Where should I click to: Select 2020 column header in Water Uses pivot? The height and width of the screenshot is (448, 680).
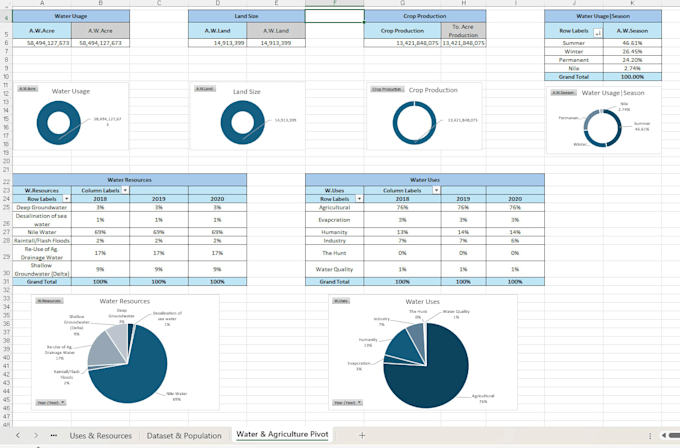click(x=515, y=199)
